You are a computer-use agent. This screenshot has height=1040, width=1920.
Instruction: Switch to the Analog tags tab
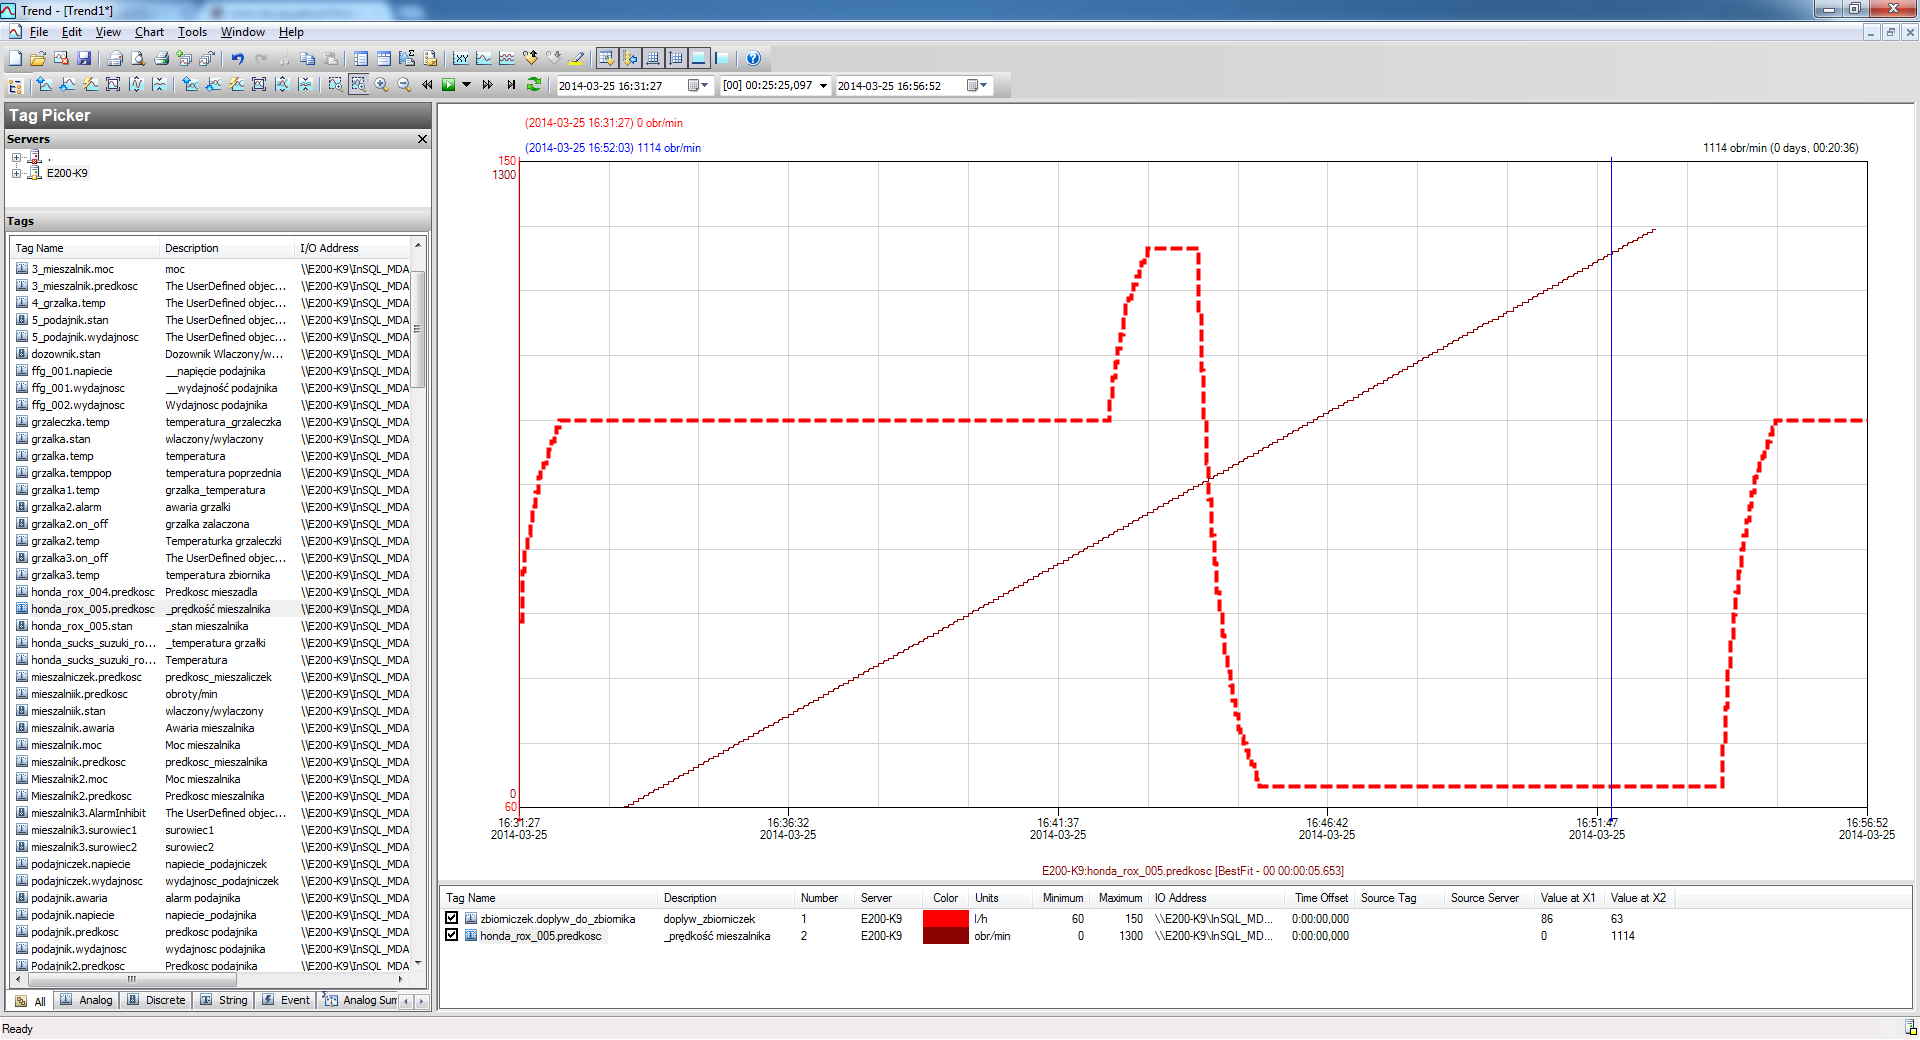pyautogui.click(x=86, y=1000)
